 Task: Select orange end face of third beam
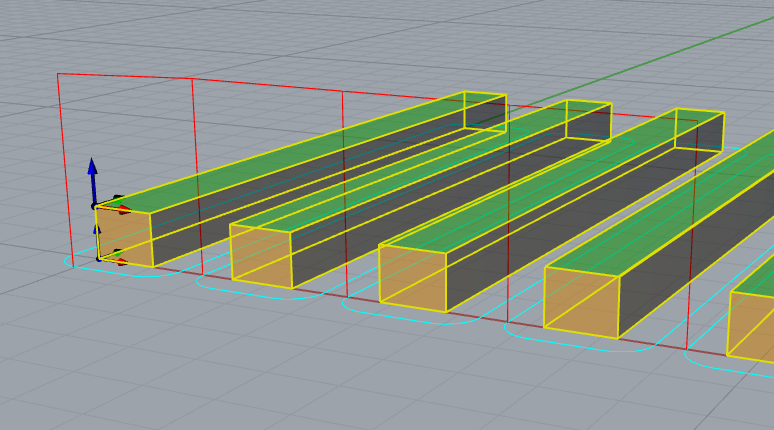tap(413, 278)
